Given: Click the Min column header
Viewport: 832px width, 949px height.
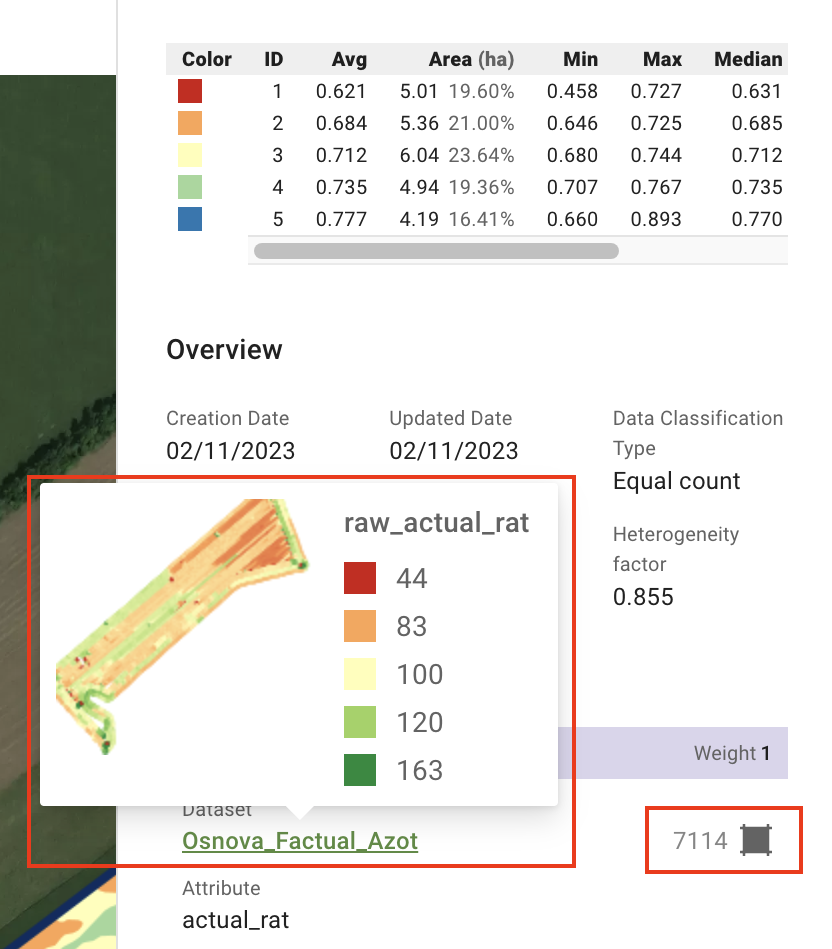Looking at the screenshot, I should click(580, 60).
